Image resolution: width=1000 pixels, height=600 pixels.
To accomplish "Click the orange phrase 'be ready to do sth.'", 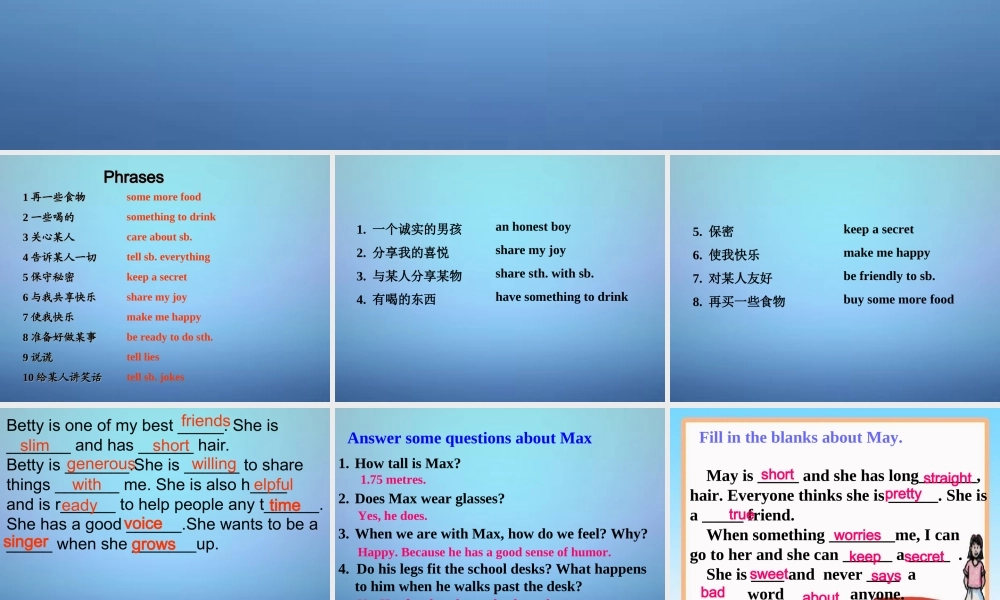I will click(x=169, y=337).
